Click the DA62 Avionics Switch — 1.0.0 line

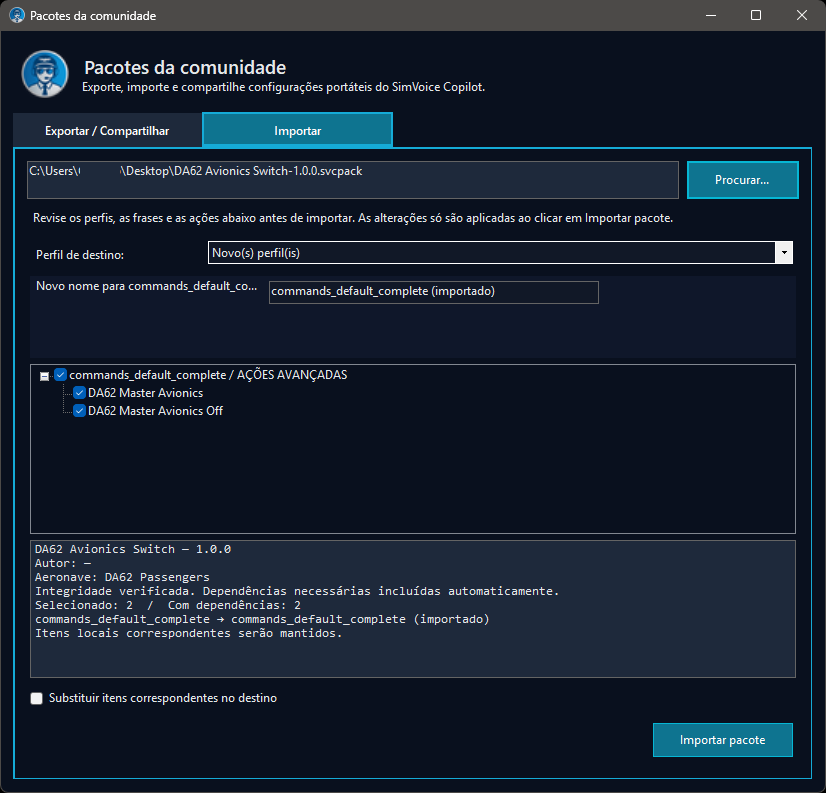click(133, 549)
